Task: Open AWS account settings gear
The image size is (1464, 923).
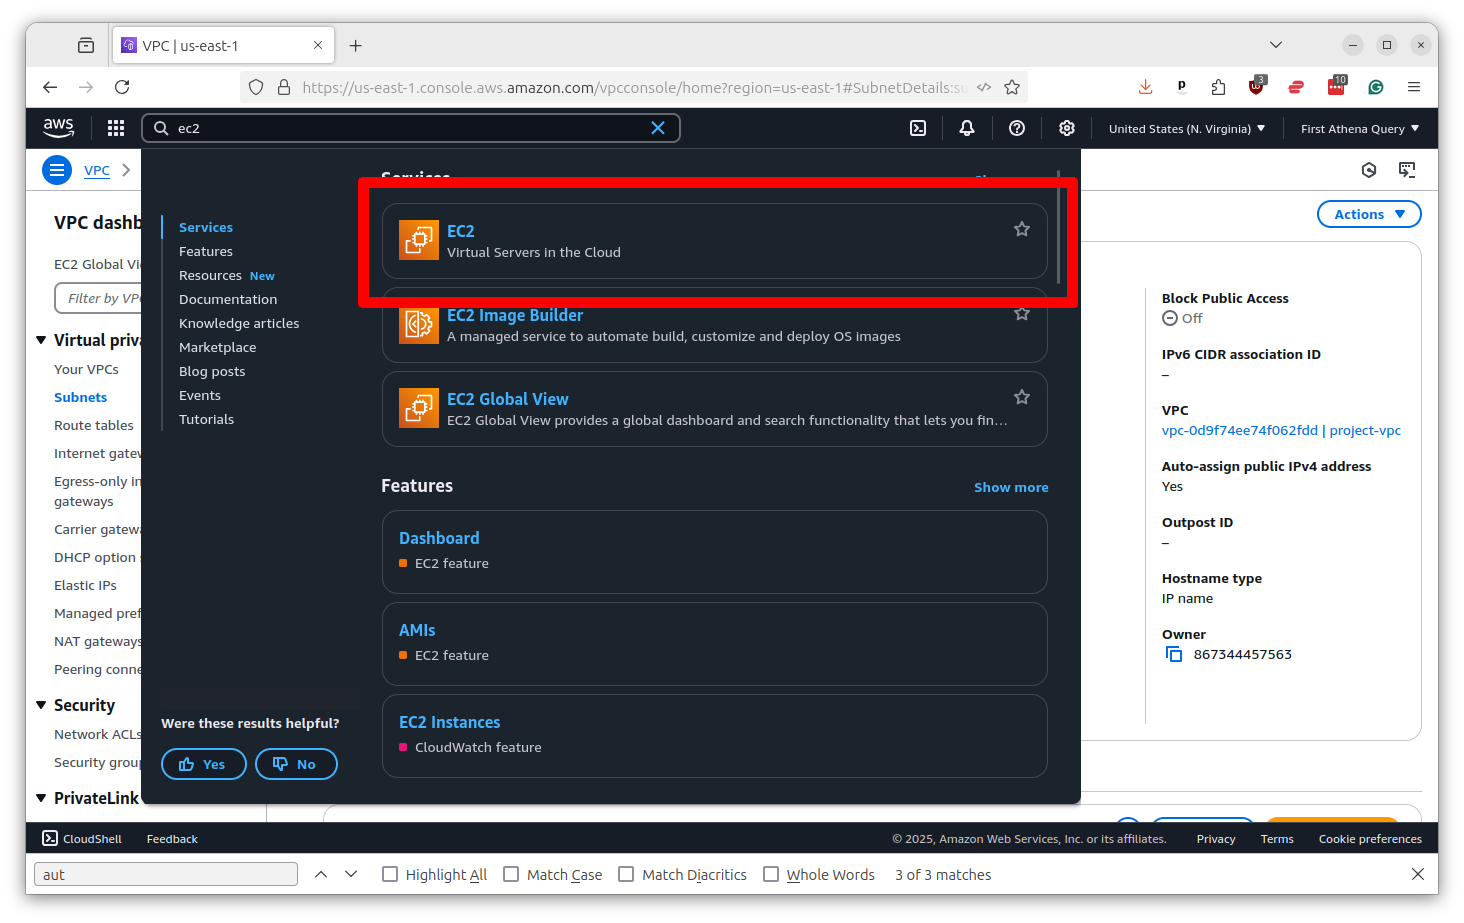Action: point(1066,128)
